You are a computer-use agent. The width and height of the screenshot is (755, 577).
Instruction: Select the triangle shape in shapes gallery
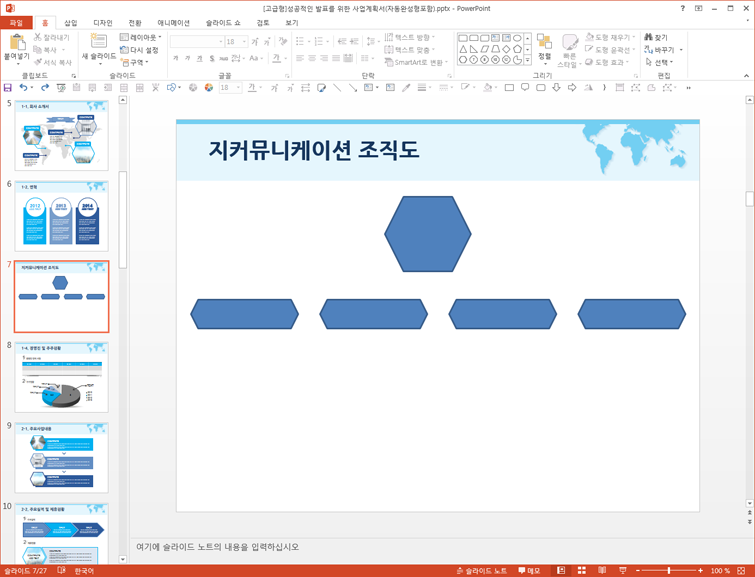(463, 49)
